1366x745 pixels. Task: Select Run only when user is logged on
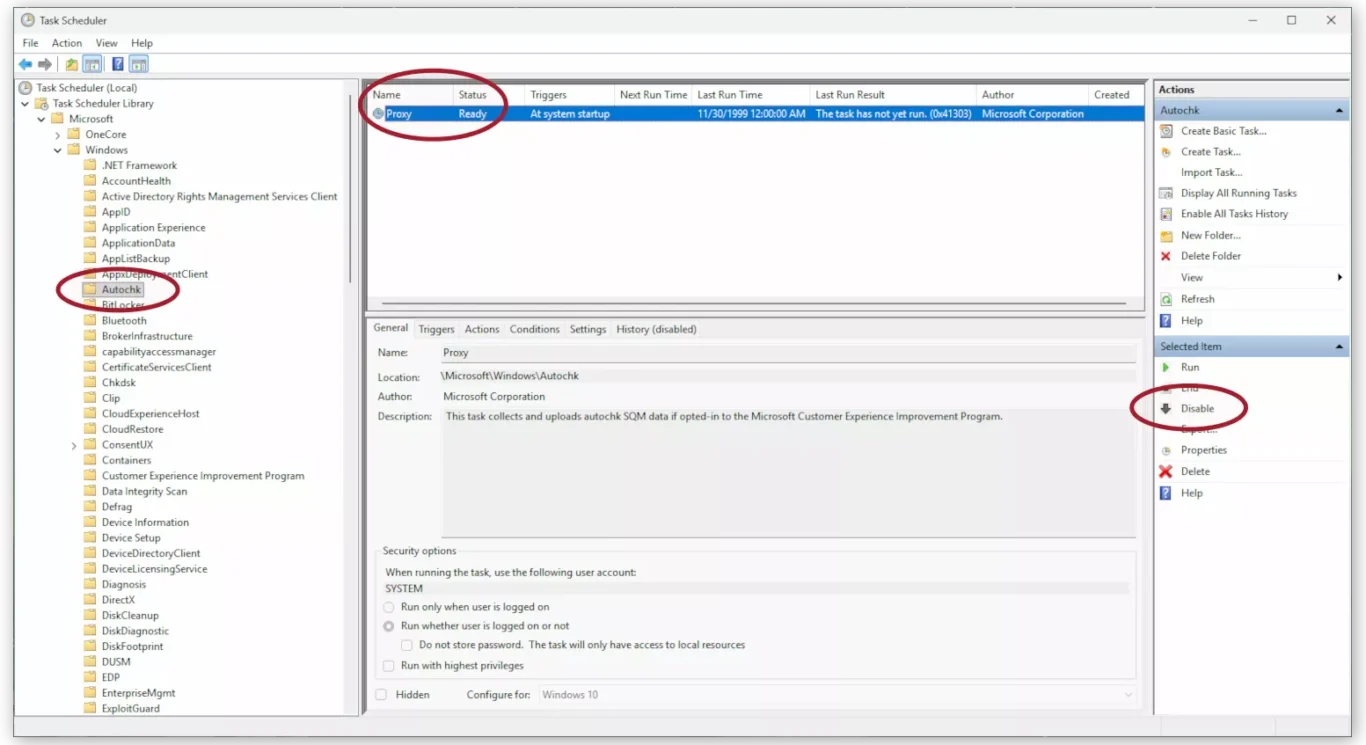point(388,607)
